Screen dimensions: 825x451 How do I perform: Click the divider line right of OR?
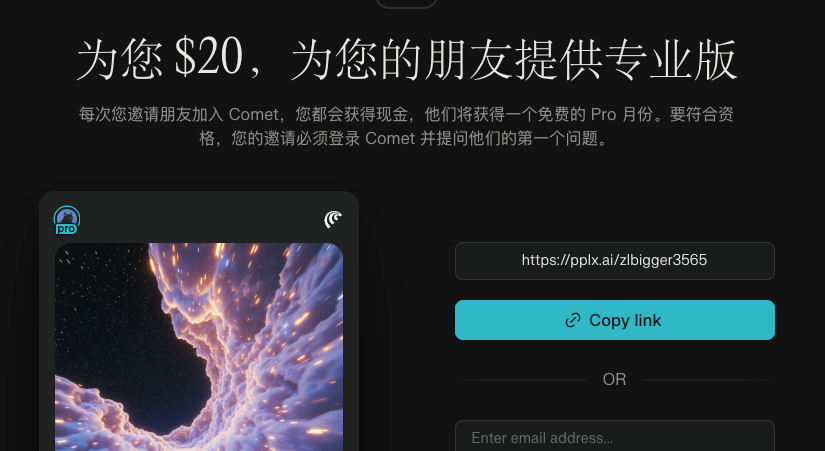coord(707,379)
